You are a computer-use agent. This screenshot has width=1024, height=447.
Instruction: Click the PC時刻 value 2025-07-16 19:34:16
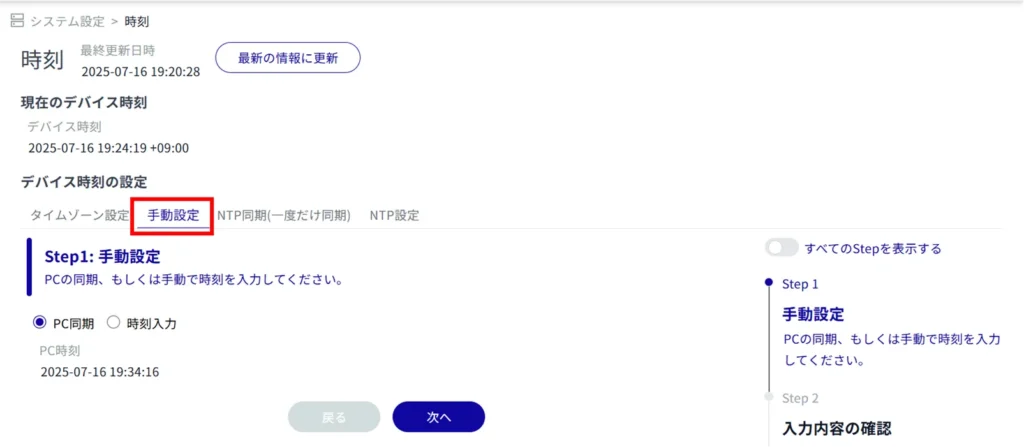coord(100,372)
